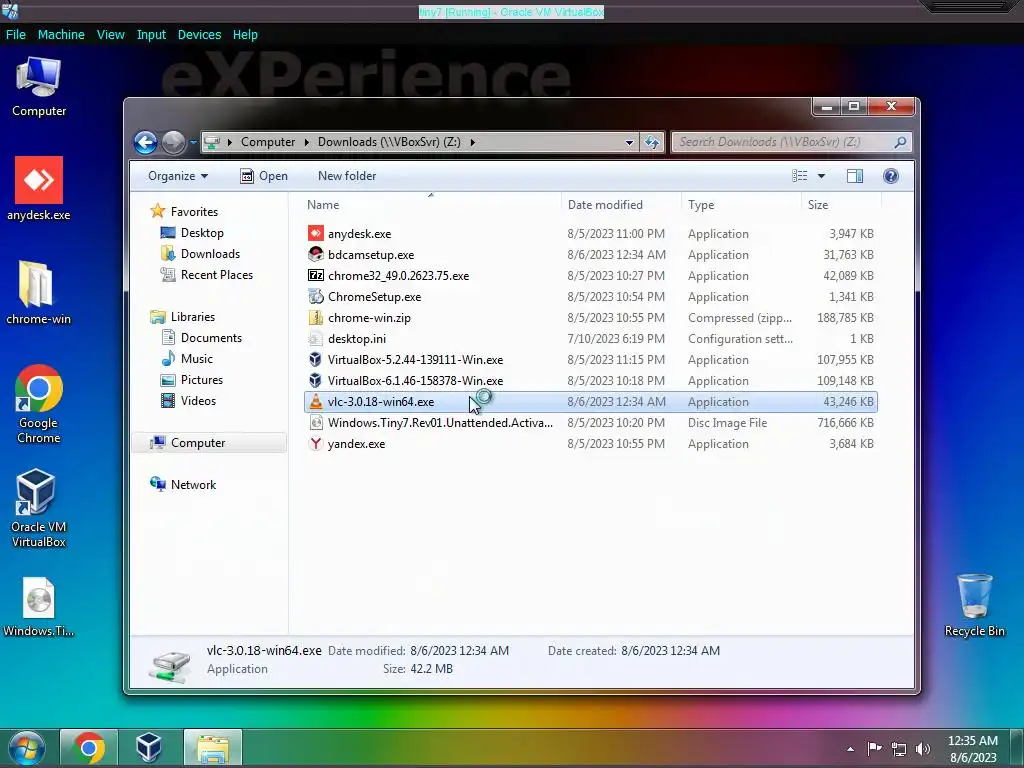Image resolution: width=1024 pixels, height=768 pixels.
Task: Select Documents library
Action: 211,338
